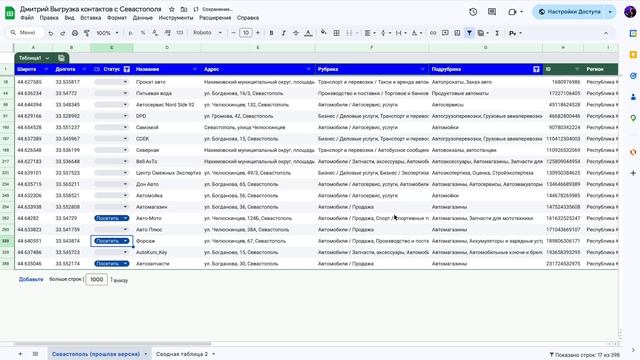Open the comments history icon
The height and width of the screenshot is (360, 640).
pyautogui.click(x=492, y=12)
